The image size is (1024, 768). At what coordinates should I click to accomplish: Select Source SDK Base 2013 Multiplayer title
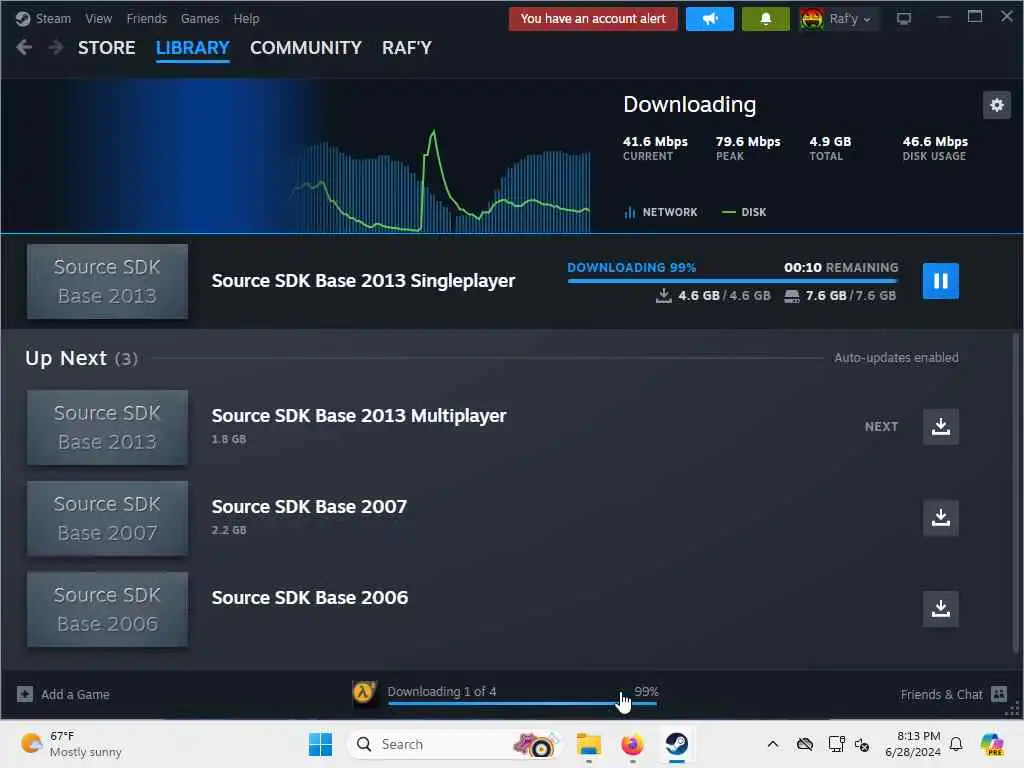(359, 415)
